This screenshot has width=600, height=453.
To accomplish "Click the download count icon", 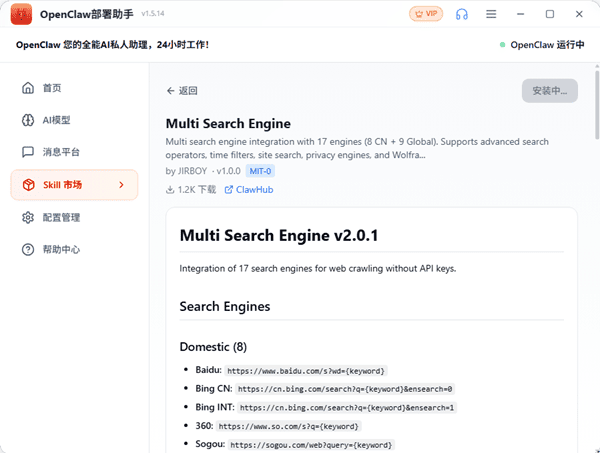I will pos(170,190).
